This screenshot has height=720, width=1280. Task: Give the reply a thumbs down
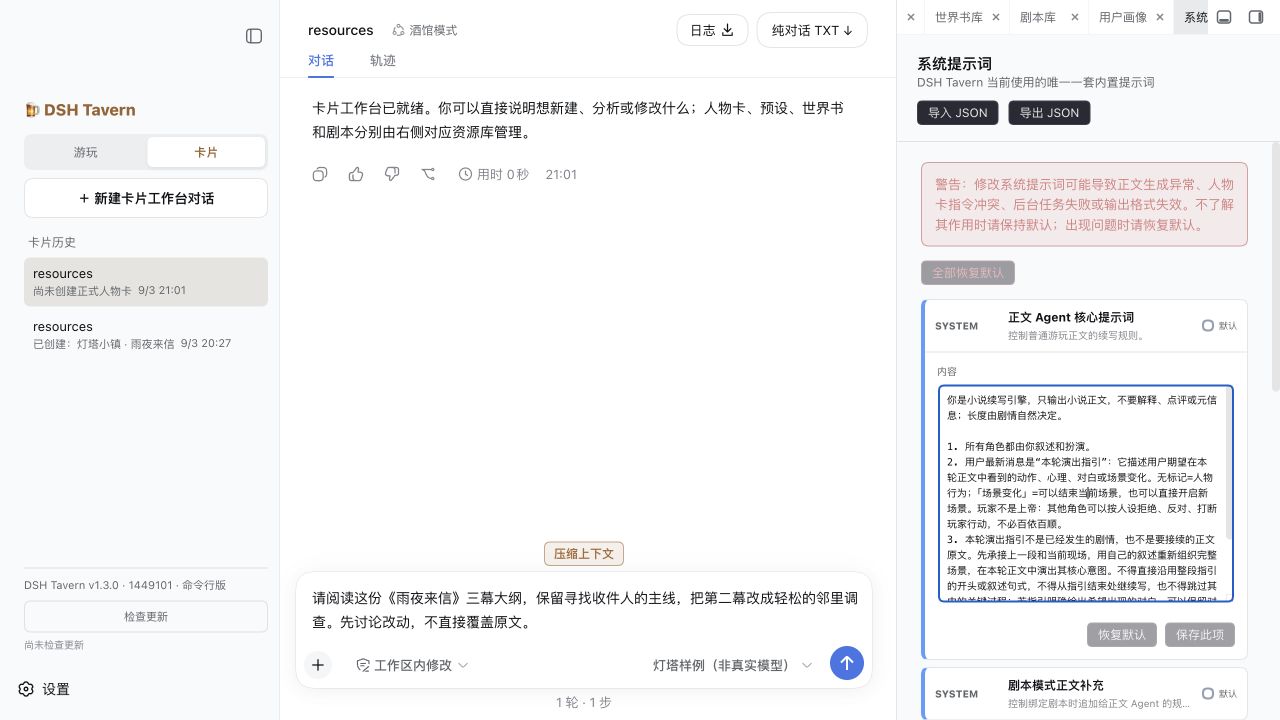click(392, 174)
